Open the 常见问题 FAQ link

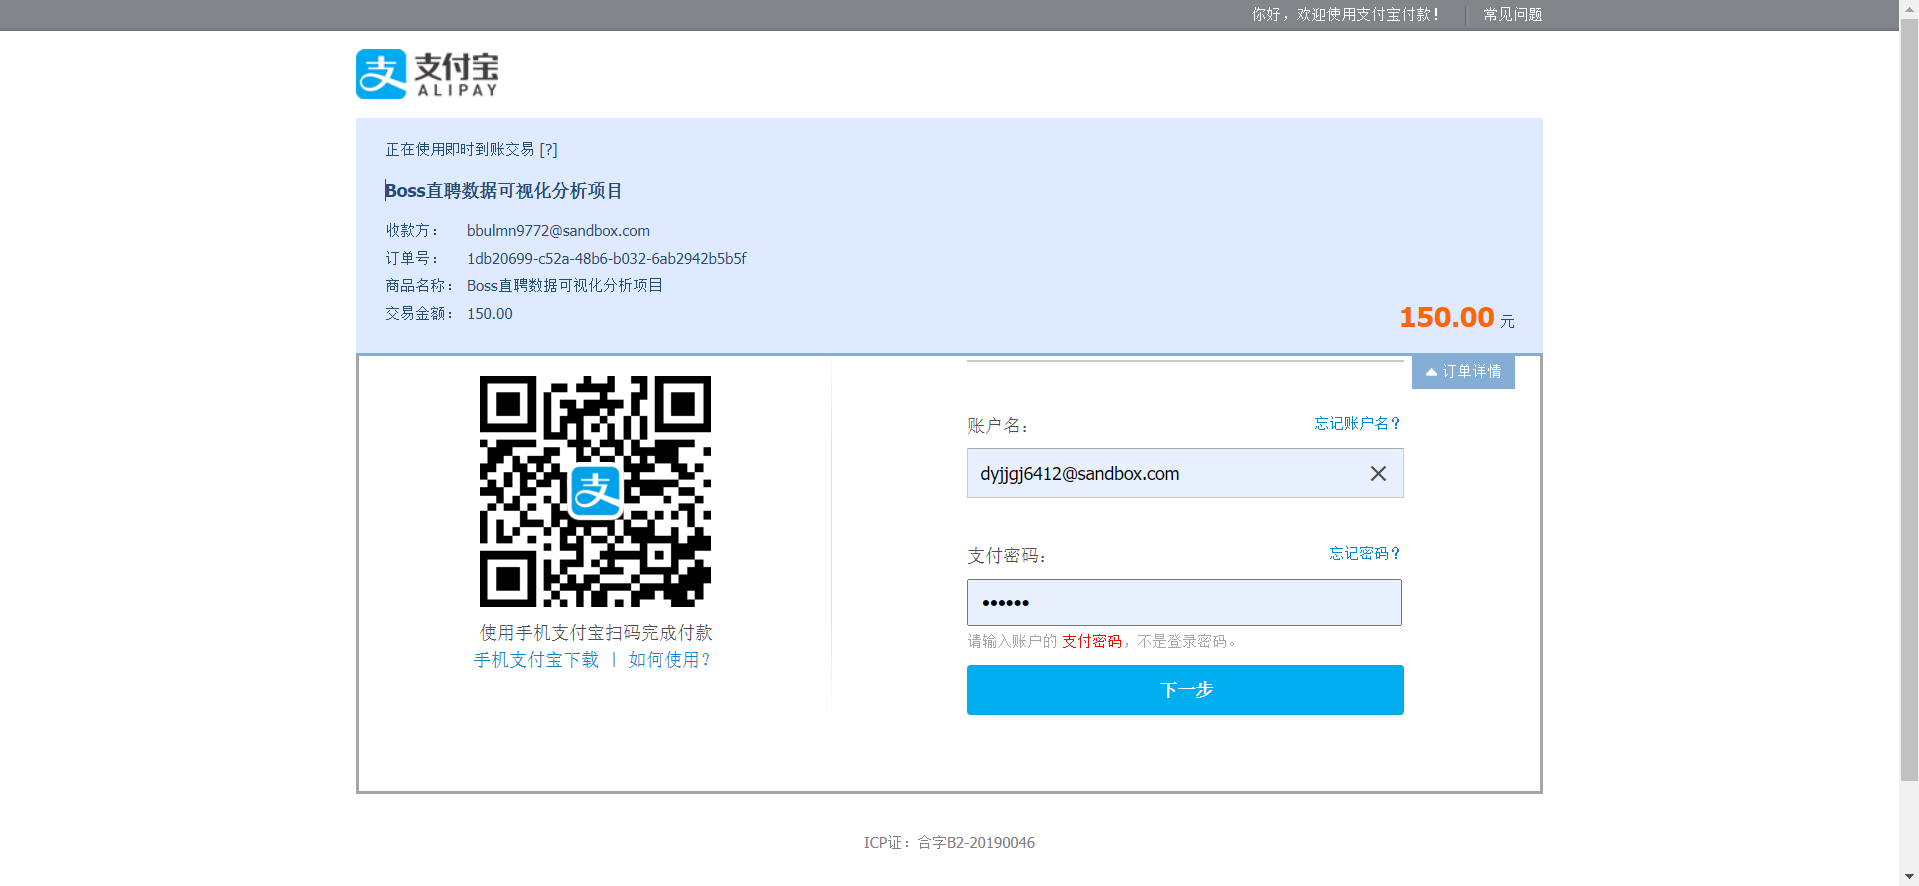(x=1512, y=14)
